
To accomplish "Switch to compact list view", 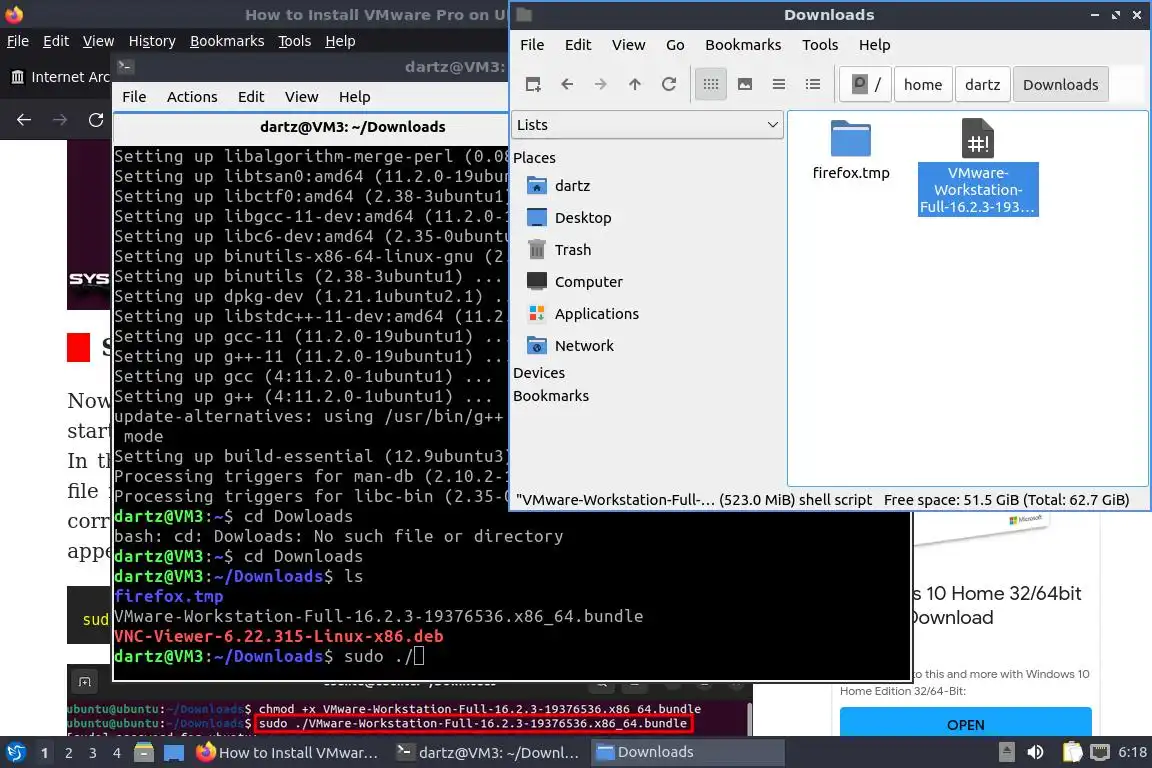I will click(x=779, y=85).
